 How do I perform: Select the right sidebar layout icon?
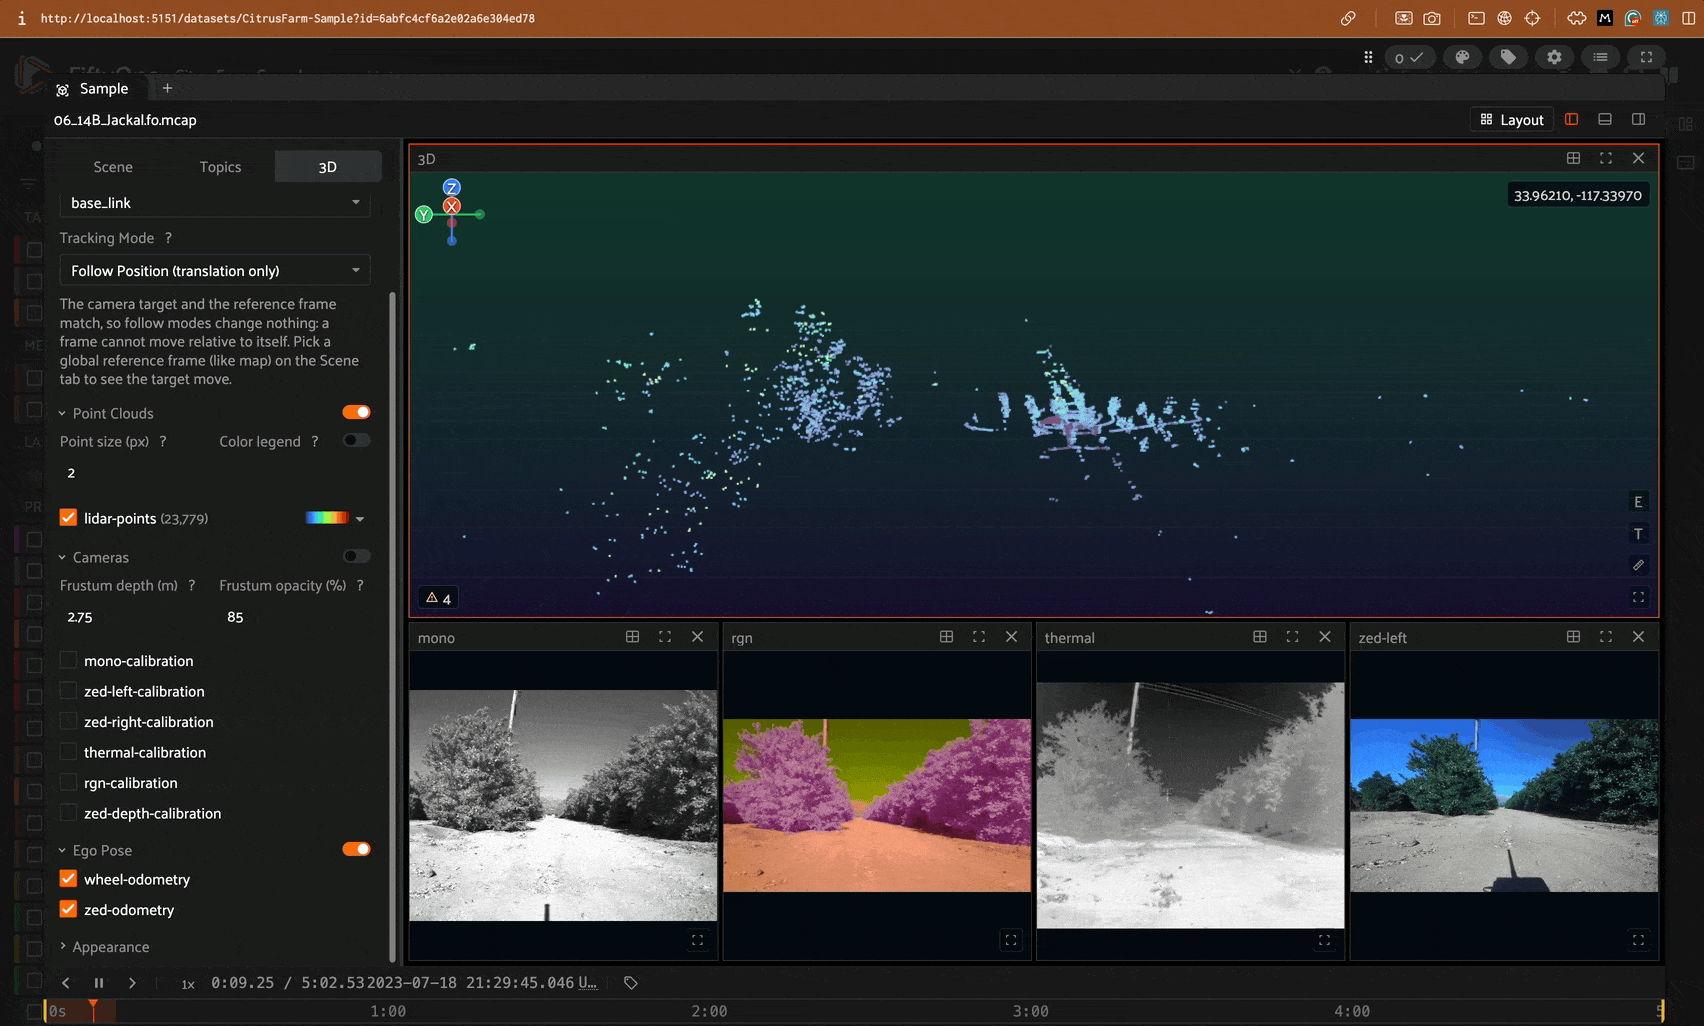[x=1638, y=119]
